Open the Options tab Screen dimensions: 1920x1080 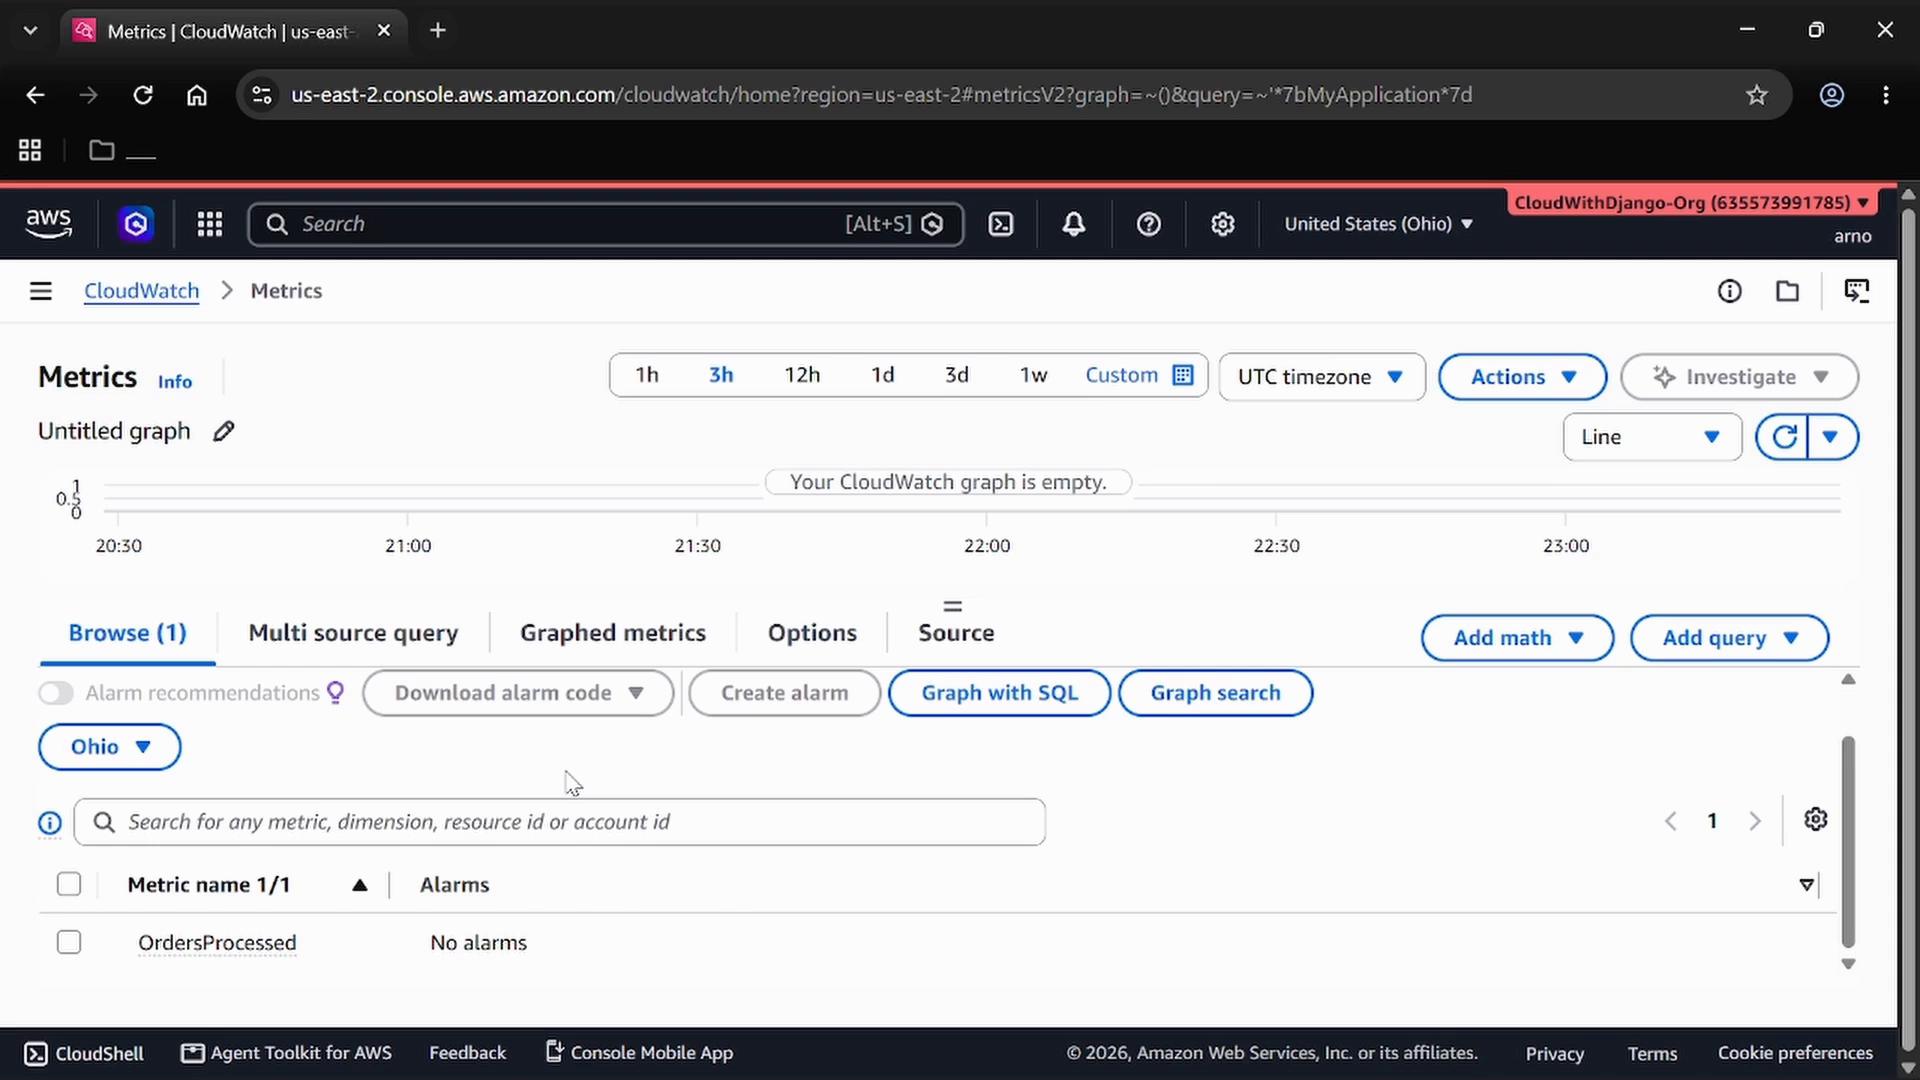(812, 633)
